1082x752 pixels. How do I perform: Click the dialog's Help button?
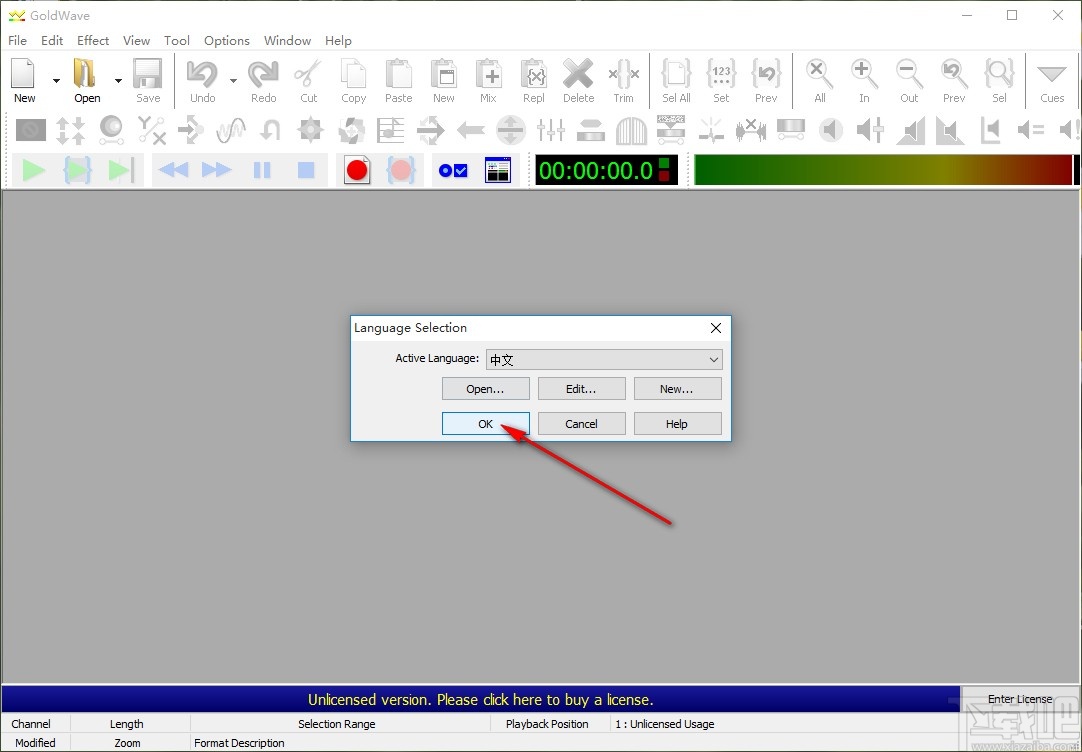pos(677,424)
